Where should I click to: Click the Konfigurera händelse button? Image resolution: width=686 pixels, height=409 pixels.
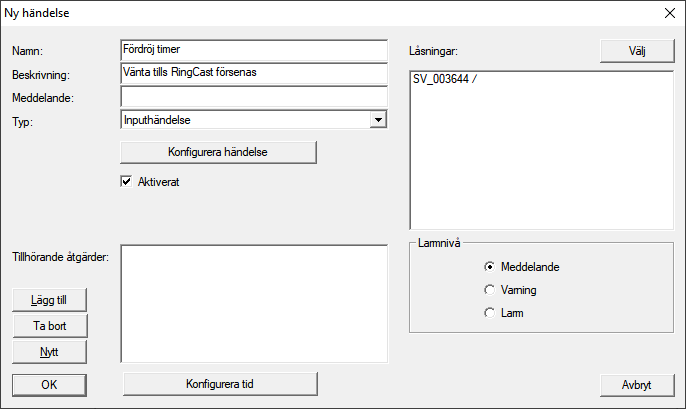218,151
